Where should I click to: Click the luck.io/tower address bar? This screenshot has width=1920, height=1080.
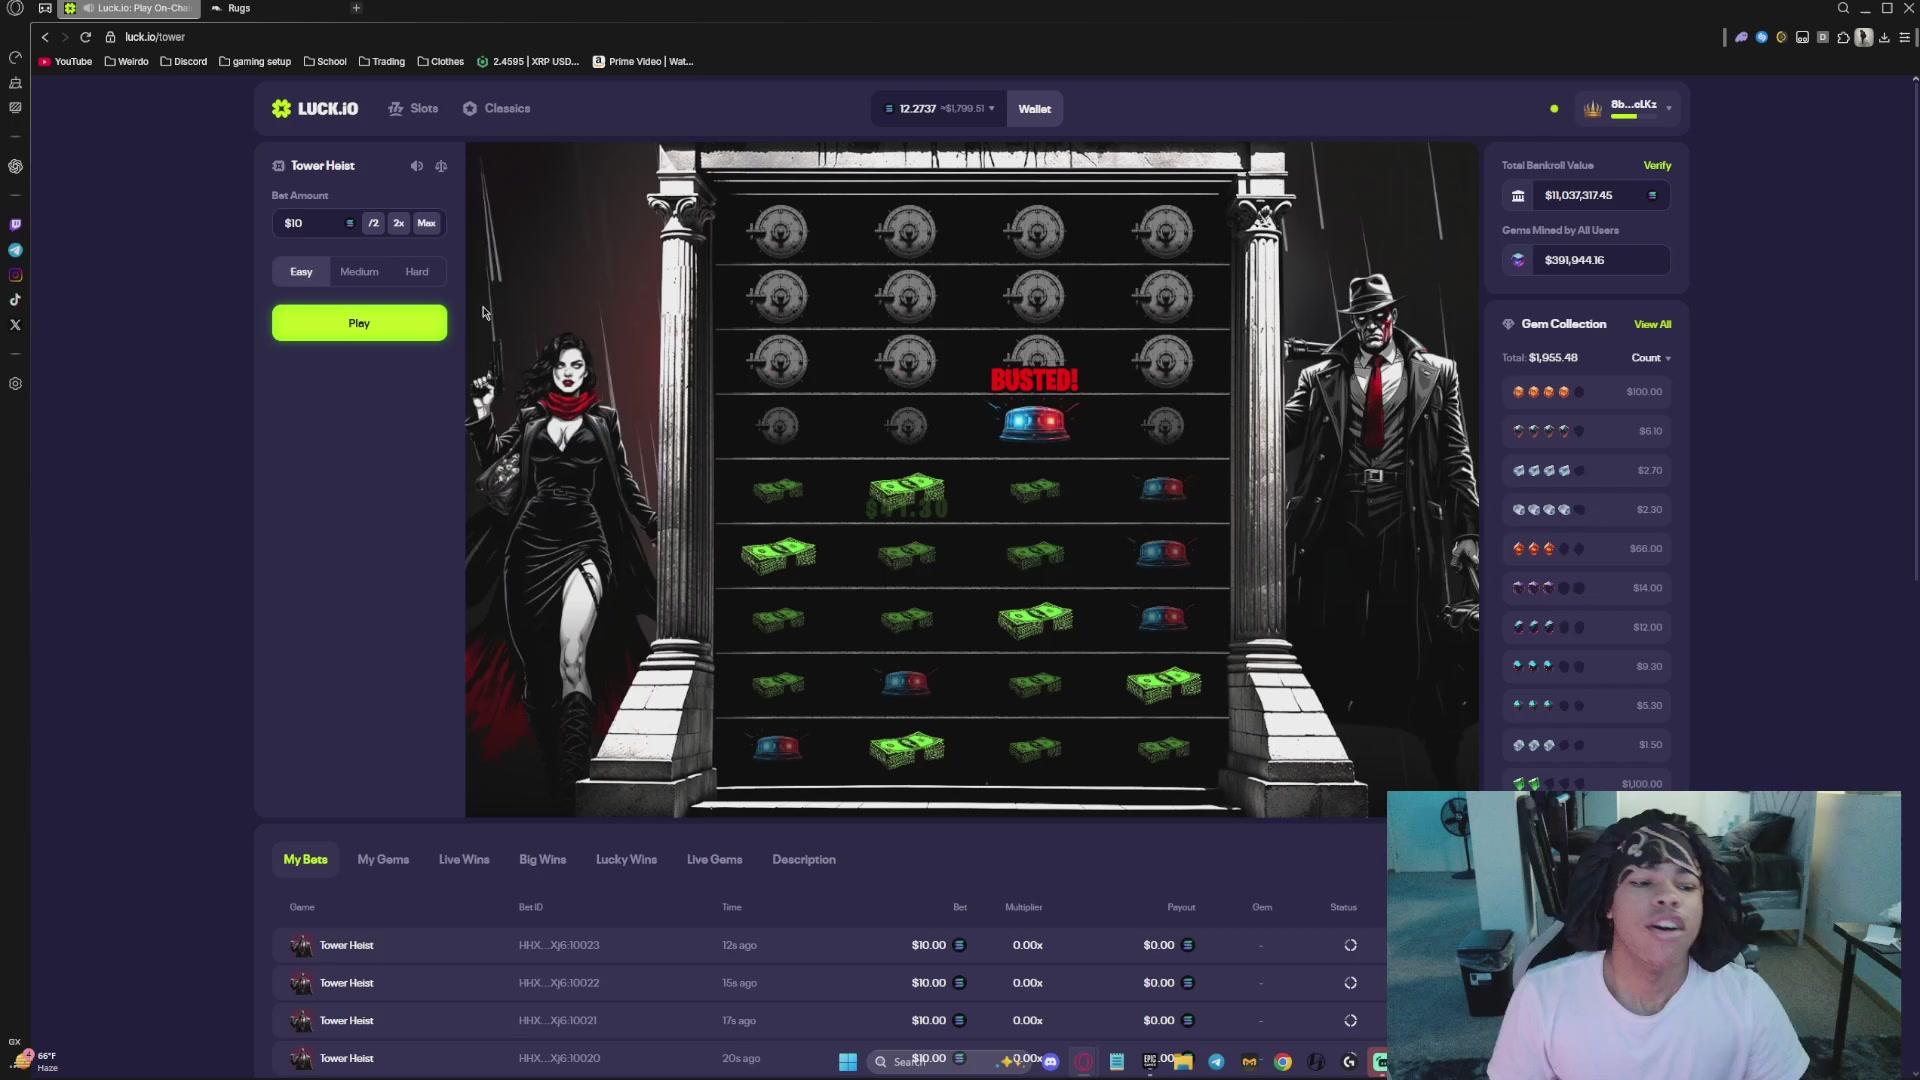coord(155,37)
